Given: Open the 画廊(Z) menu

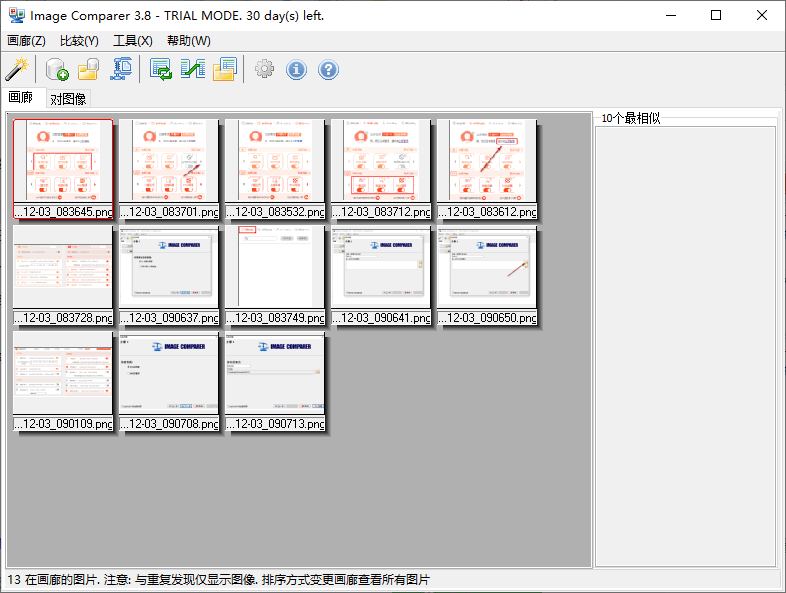Looking at the screenshot, I should click(x=27, y=41).
